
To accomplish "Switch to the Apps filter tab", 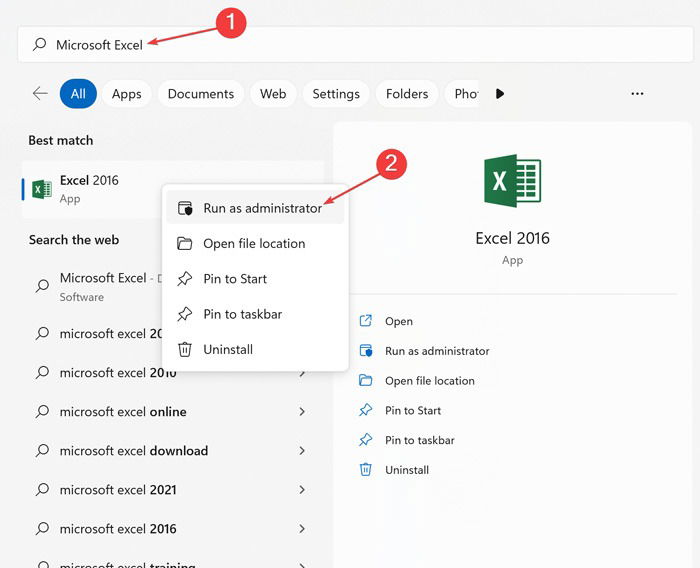I will 127,94.
